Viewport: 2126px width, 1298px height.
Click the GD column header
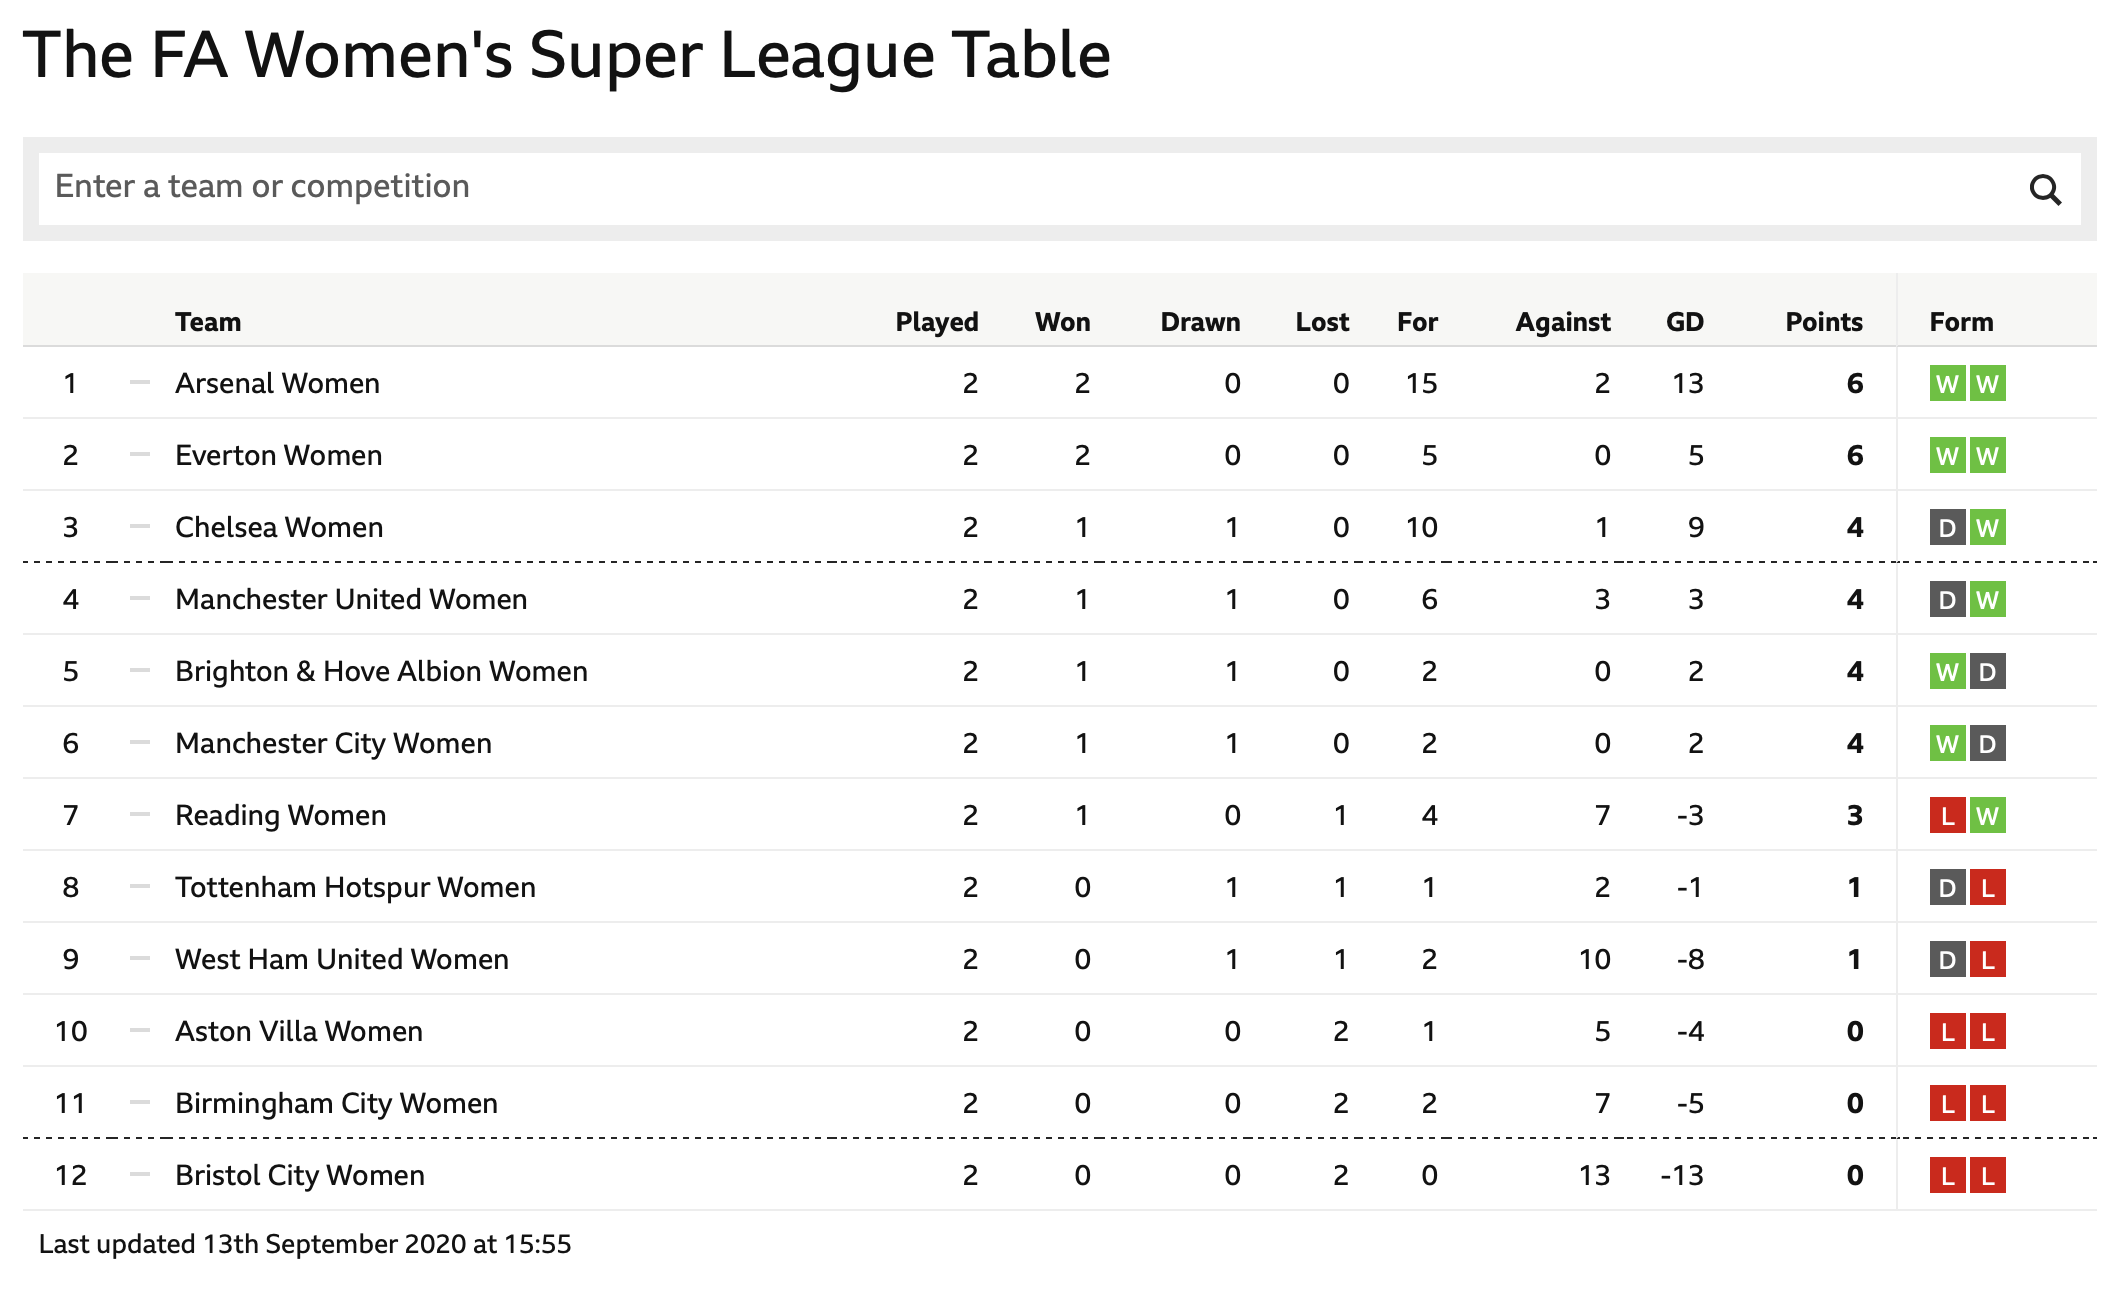[1685, 322]
